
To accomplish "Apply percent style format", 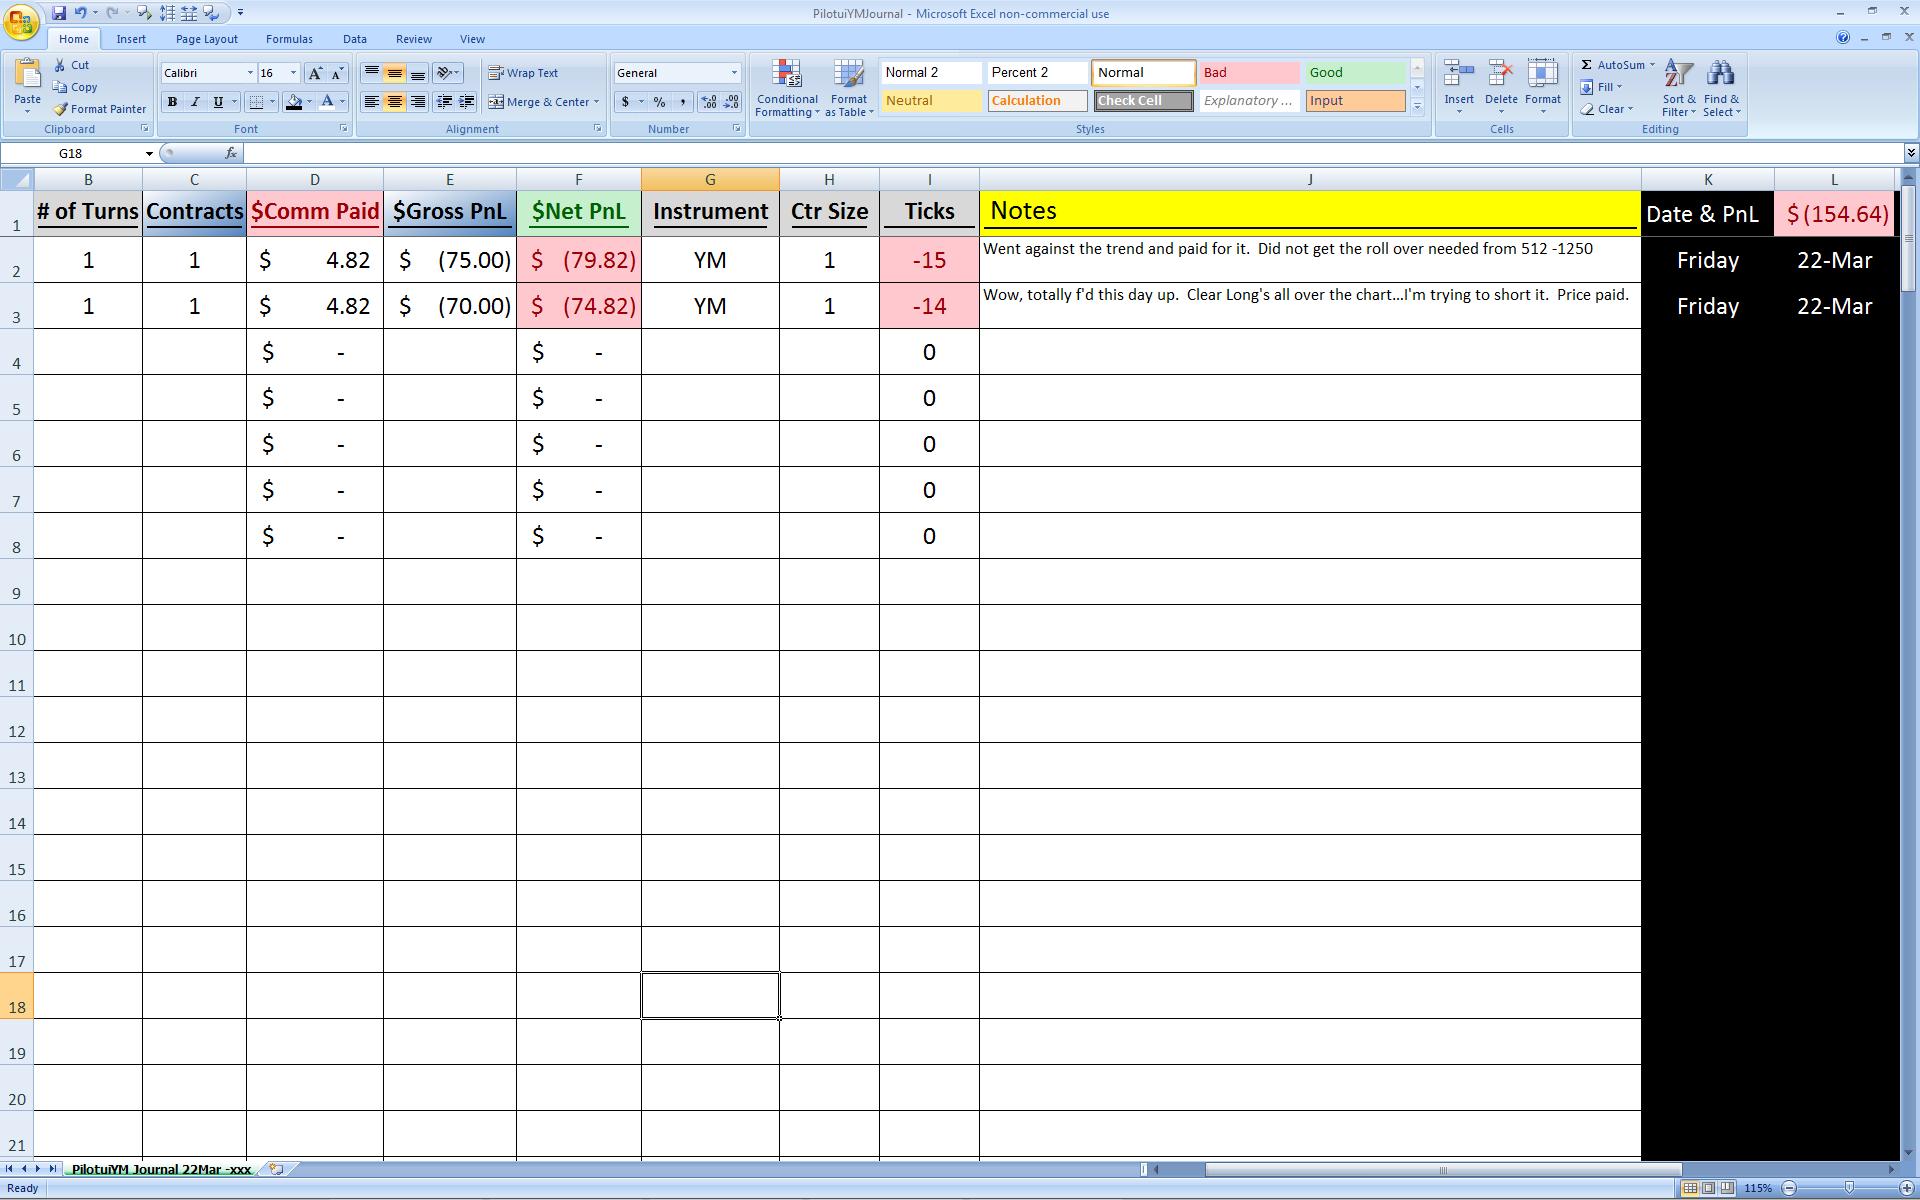I will click(659, 102).
